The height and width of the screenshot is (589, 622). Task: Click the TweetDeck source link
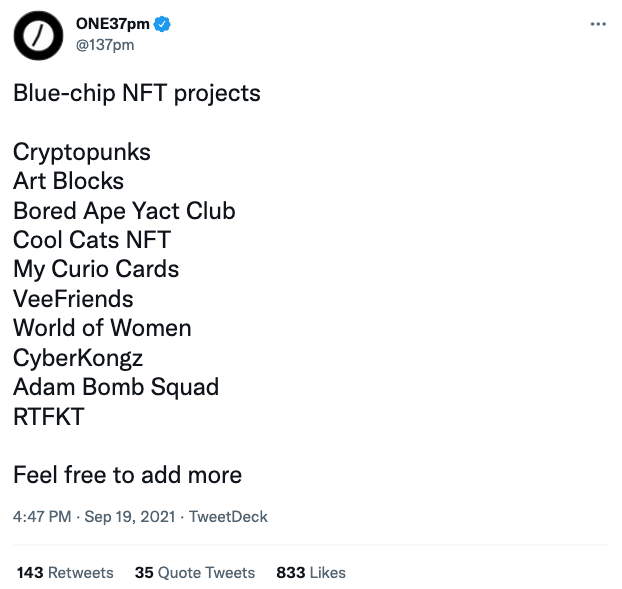pos(228,517)
